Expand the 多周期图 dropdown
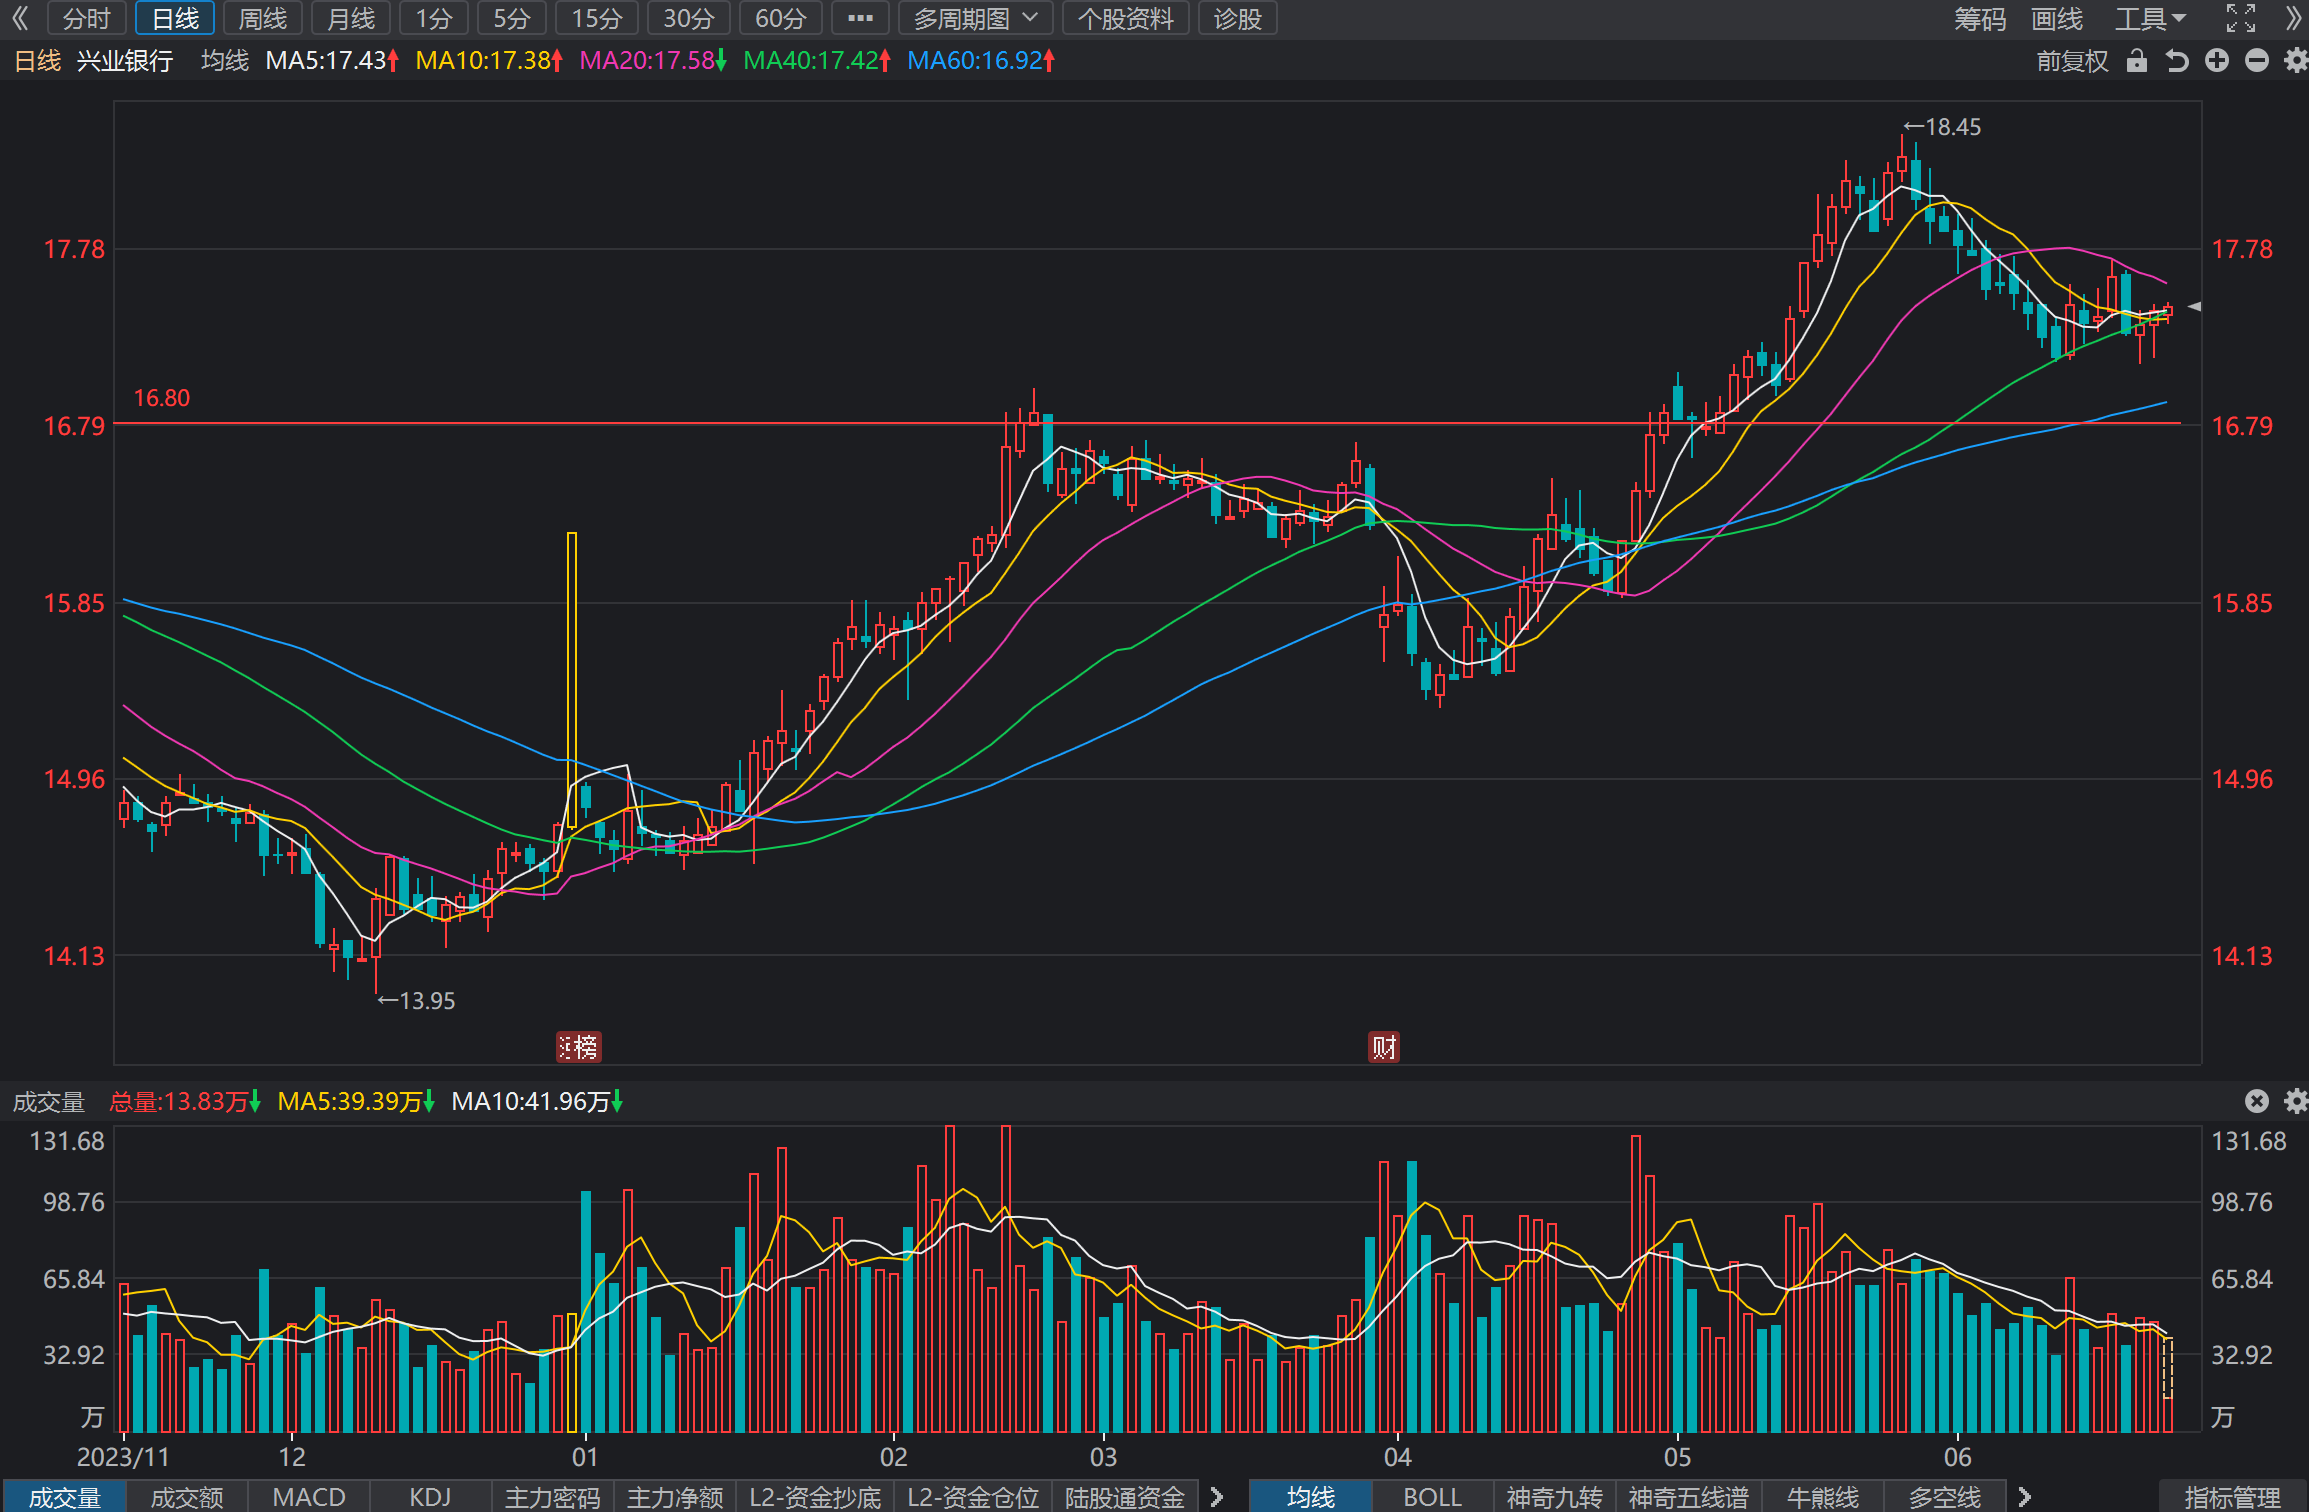The image size is (2309, 1512). coord(975,18)
